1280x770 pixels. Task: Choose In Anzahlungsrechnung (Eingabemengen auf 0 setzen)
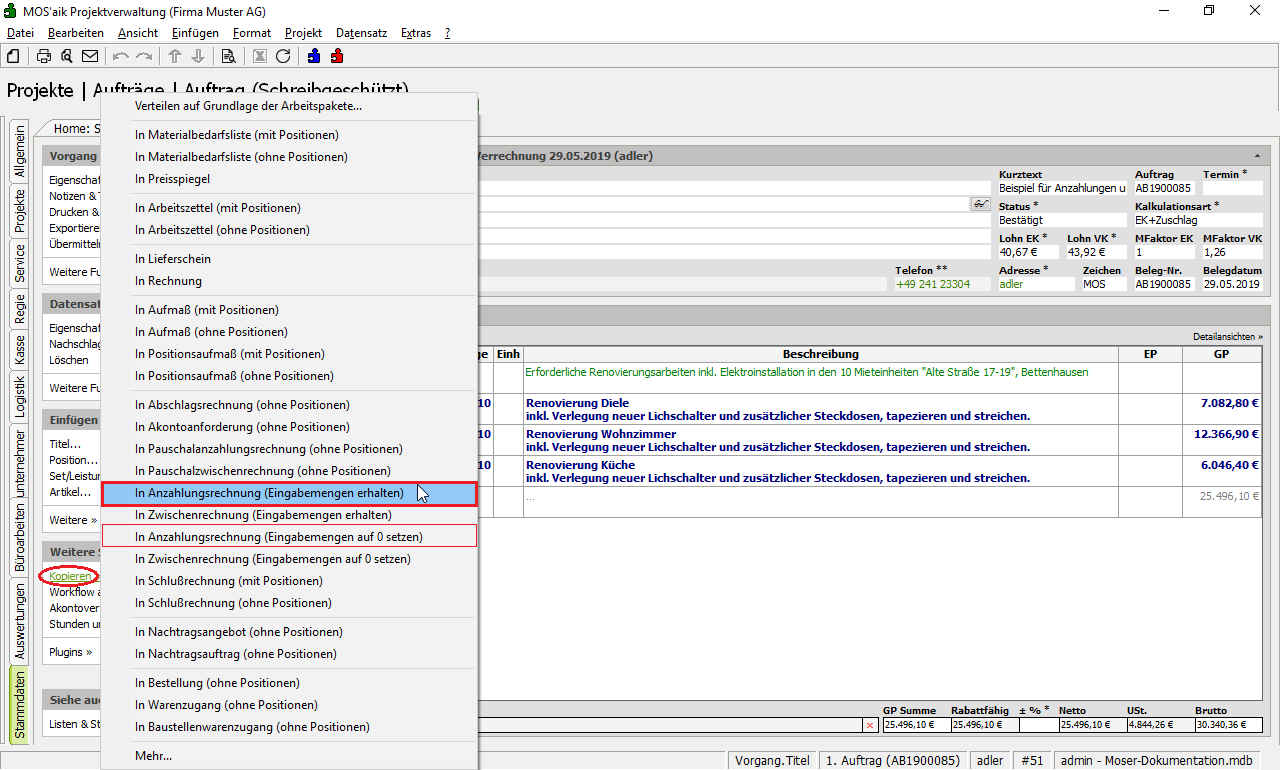tap(279, 537)
